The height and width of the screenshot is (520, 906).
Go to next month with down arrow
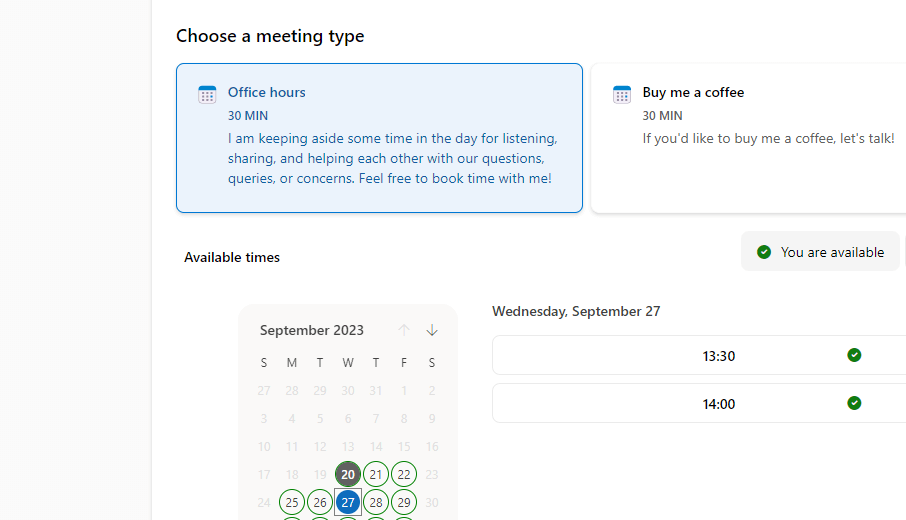click(432, 330)
